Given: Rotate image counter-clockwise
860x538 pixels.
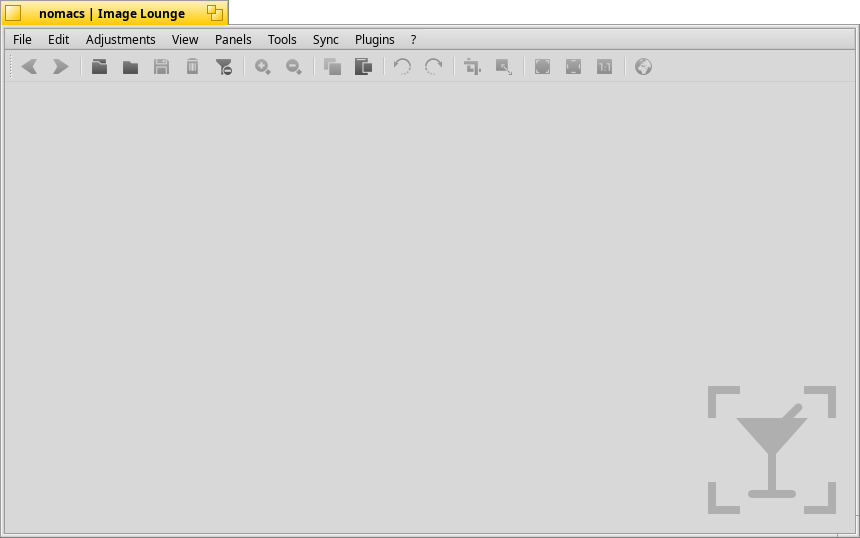Looking at the screenshot, I should (402, 67).
